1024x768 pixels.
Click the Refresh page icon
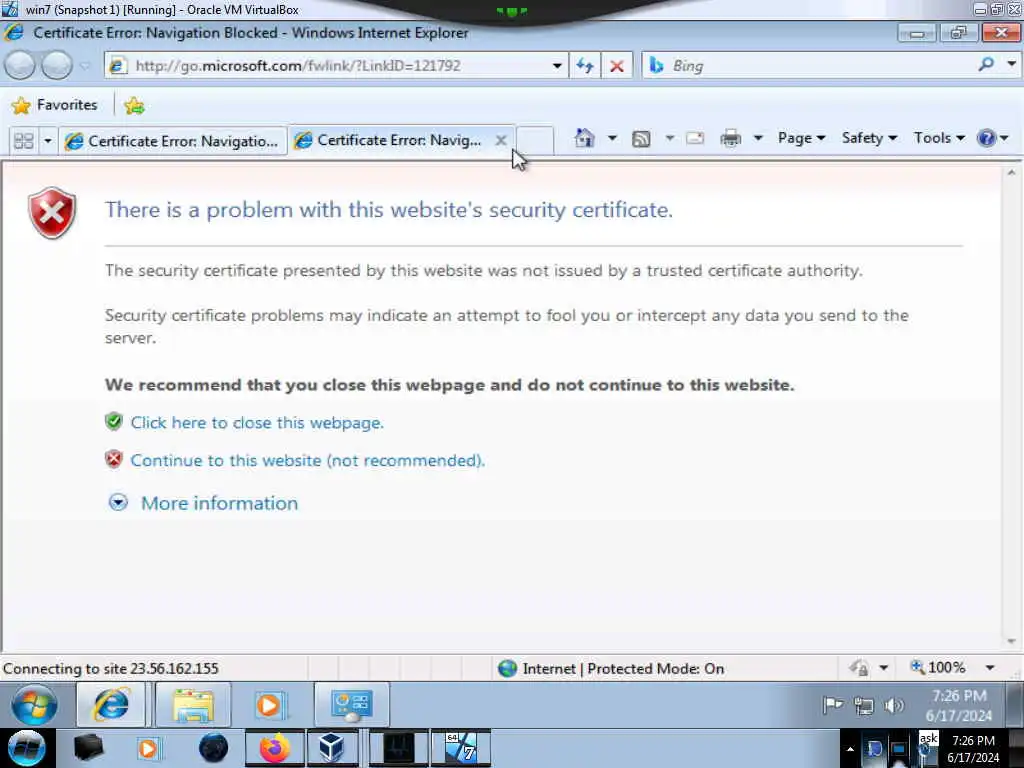pos(584,66)
